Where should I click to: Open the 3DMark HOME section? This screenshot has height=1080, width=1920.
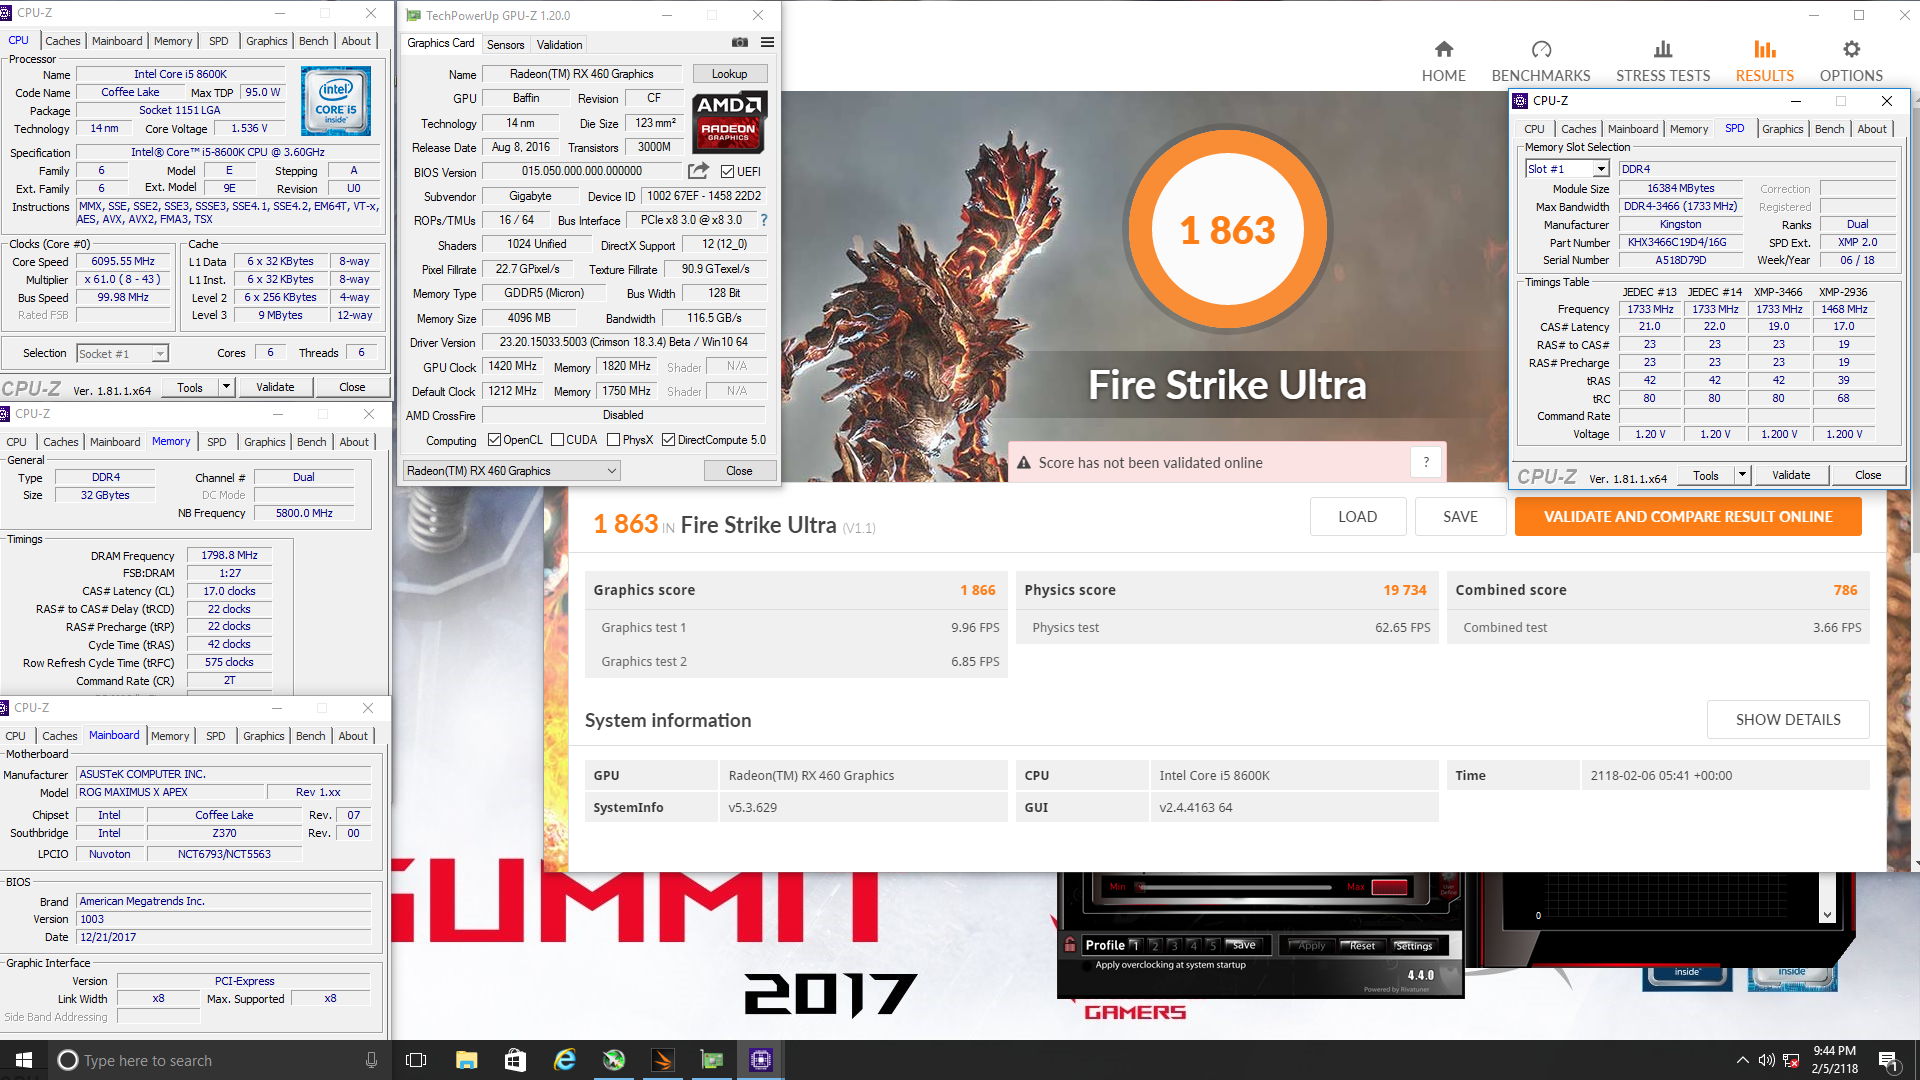pyautogui.click(x=1443, y=61)
